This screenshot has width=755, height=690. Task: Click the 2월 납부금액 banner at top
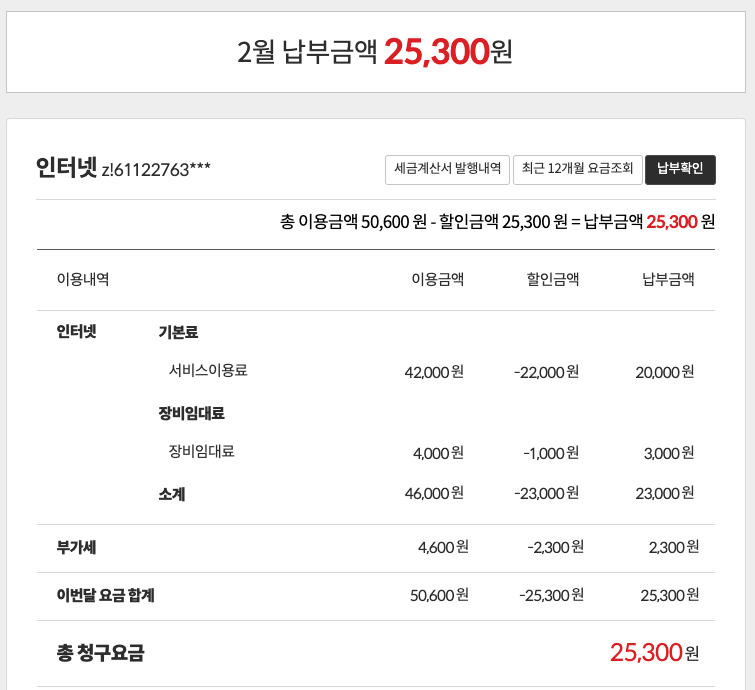(376, 51)
